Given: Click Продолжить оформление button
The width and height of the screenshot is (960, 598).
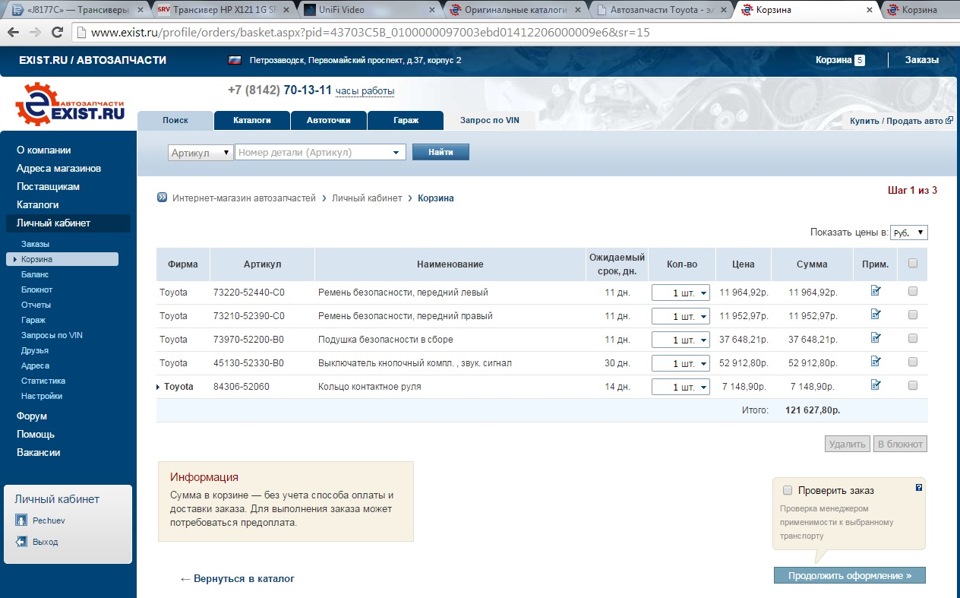Looking at the screenshot, I should pyautogui.click(x=850, y=575).
